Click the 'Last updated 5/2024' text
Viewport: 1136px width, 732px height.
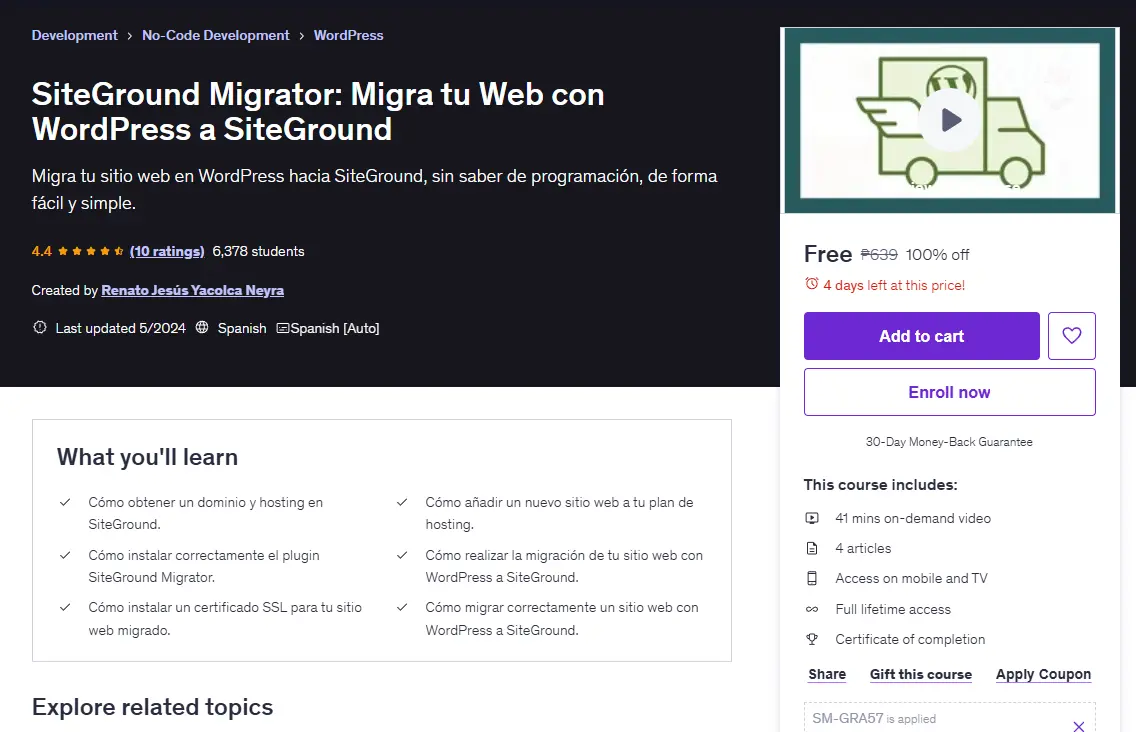120,328
